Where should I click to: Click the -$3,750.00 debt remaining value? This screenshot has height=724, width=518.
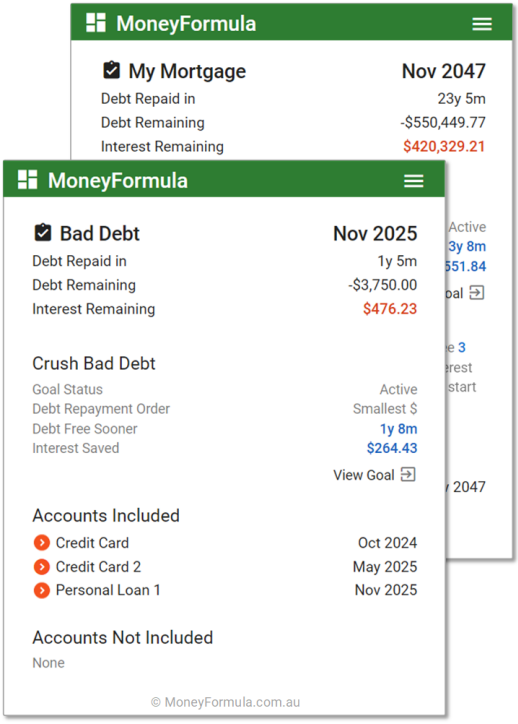[x=383, y=285]
